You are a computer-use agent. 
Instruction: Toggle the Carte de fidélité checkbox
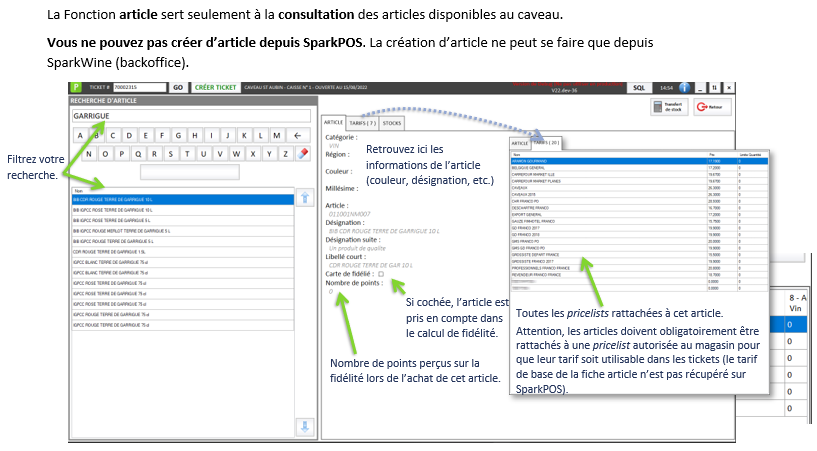tap(381, 273)
